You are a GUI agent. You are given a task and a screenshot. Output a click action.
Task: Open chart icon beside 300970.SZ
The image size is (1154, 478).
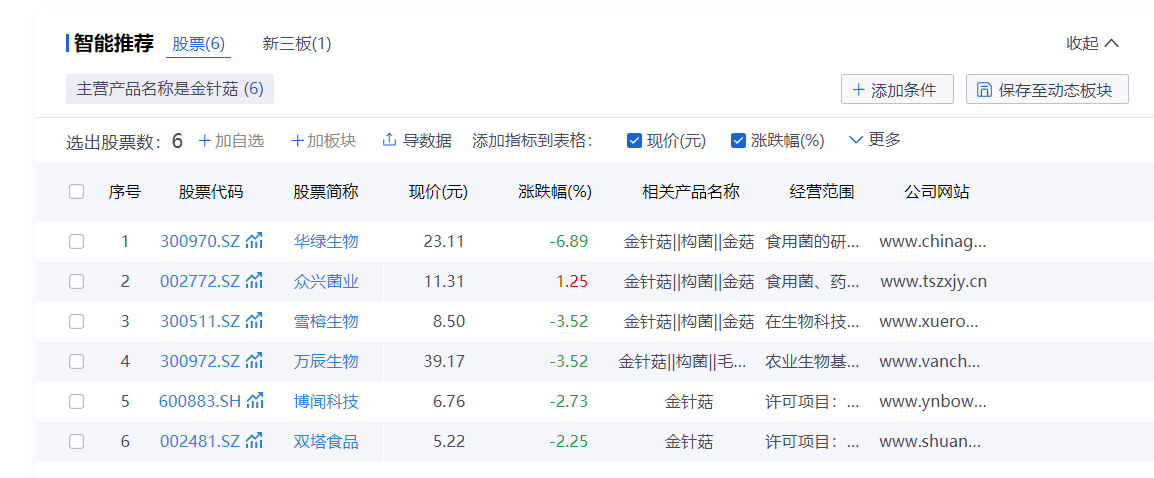(x=254, y=241)
